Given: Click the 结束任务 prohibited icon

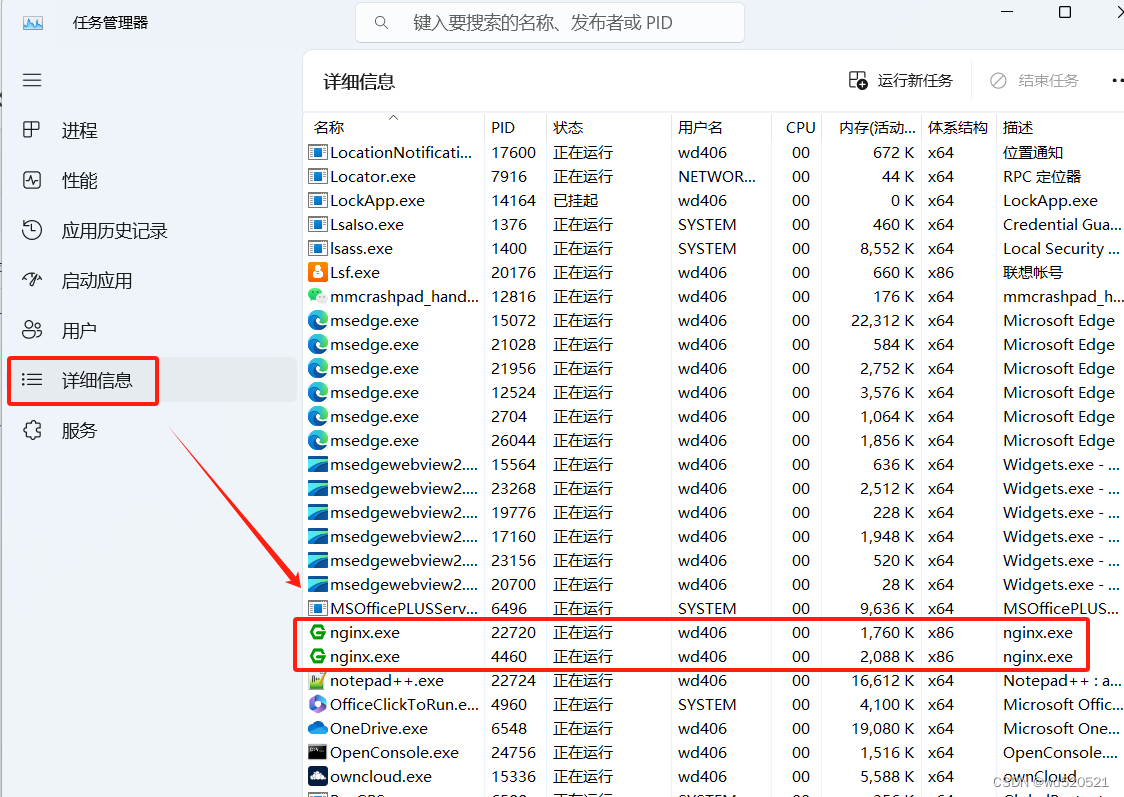Looking at the screenshot, I should click(x=998, y=80).
